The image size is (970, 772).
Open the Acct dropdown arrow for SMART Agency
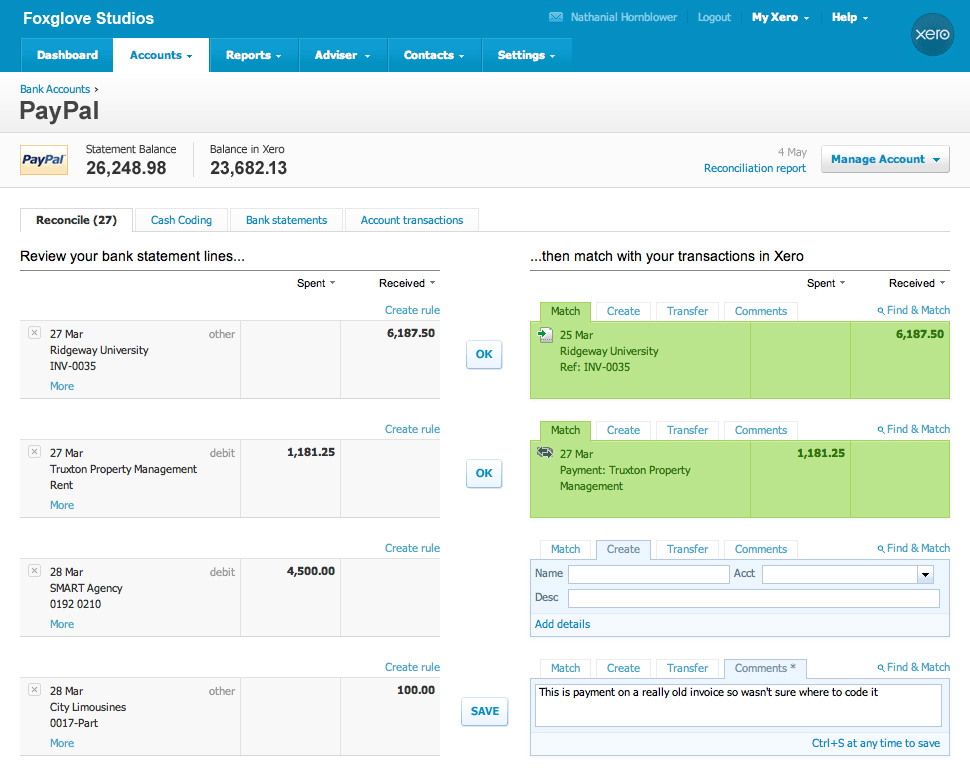click(x=925, y=574)
